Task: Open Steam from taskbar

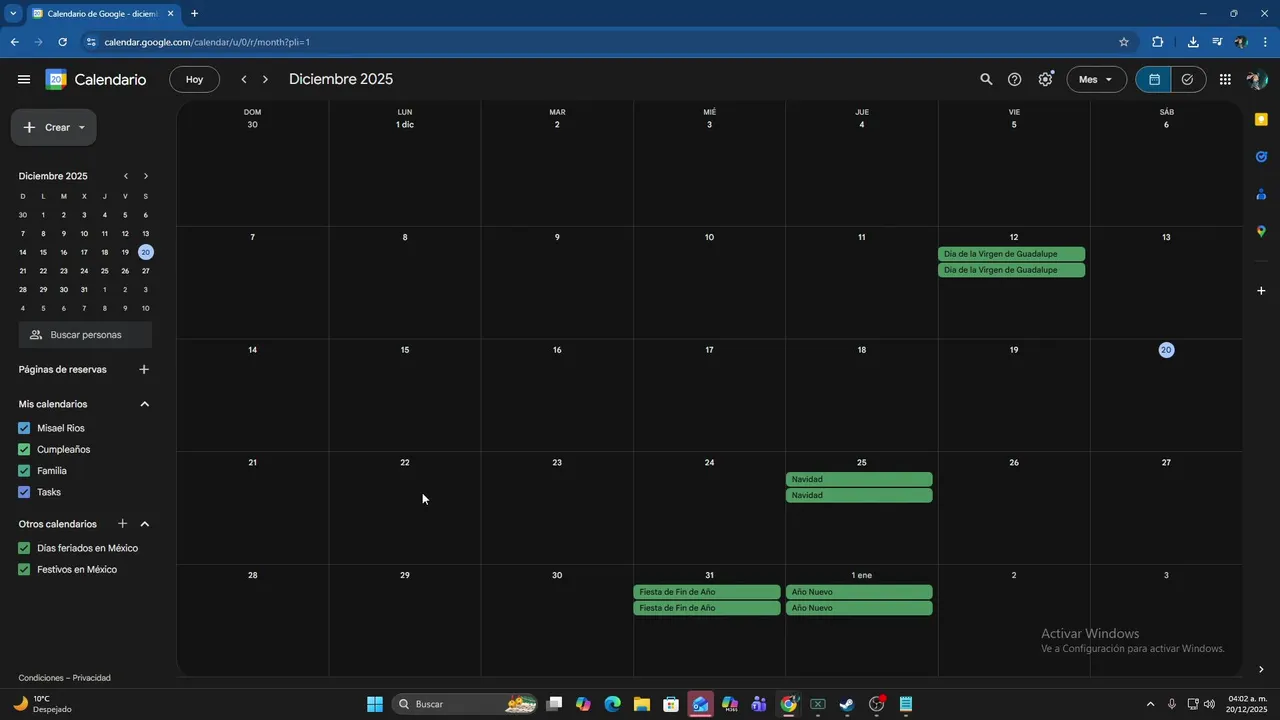Action: pyautogui.click(x=847, y=704)
